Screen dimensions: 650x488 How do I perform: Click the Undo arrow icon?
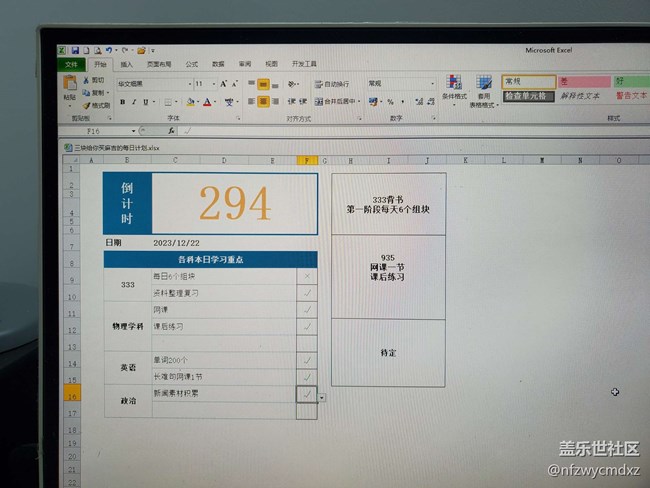point(109,49)
